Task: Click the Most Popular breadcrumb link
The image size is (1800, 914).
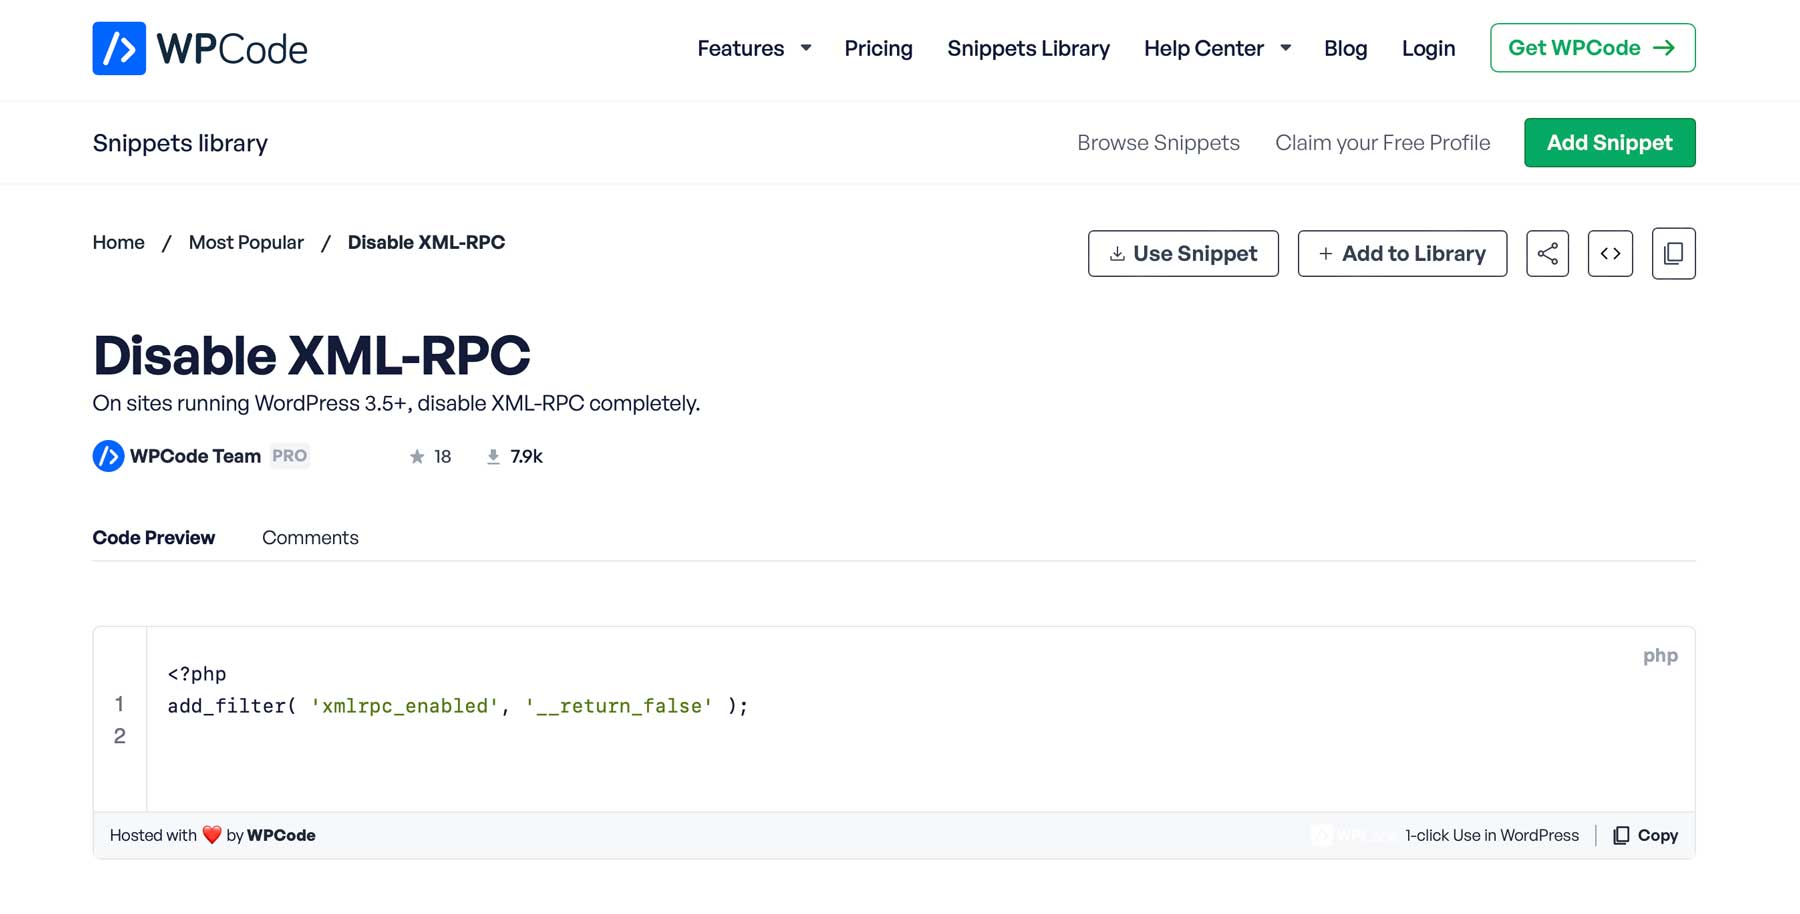Action: pyautogui.click(x=246, y=242)
